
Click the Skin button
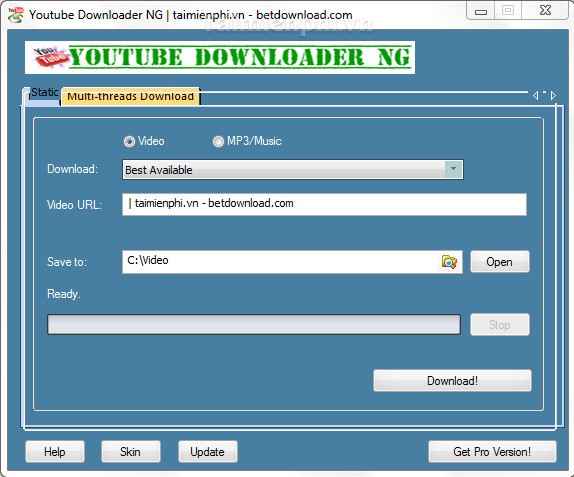(131, 452)
